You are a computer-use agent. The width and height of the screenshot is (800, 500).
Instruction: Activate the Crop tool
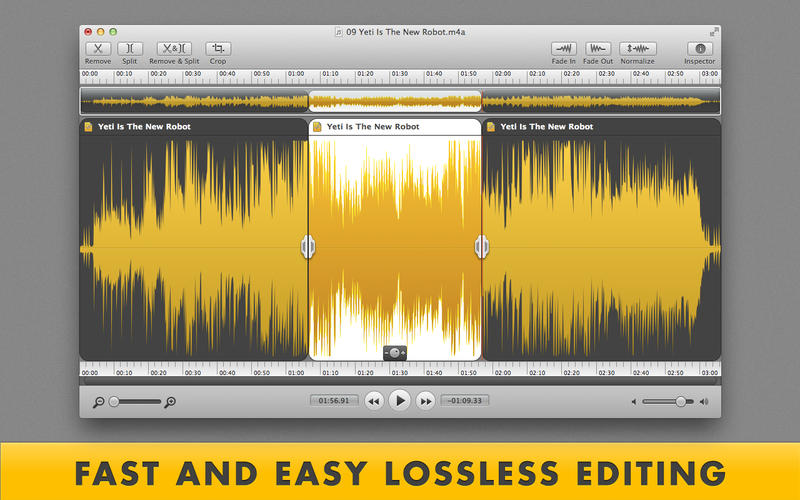point(217,48)
